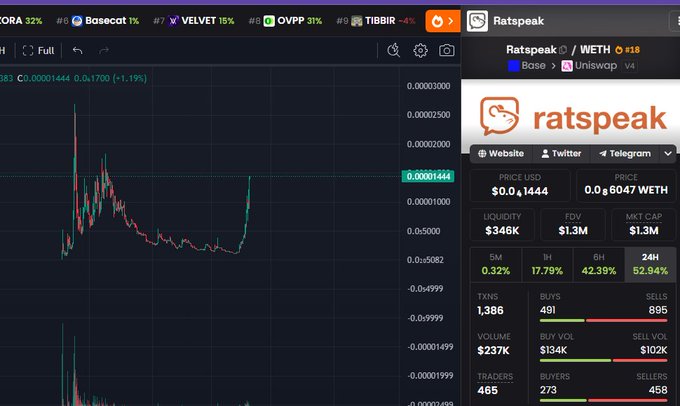The width and height of the screenshot is (680, 406).
Task: Take a chart snapshot with camera icon
Action: (x=447, y=51)
